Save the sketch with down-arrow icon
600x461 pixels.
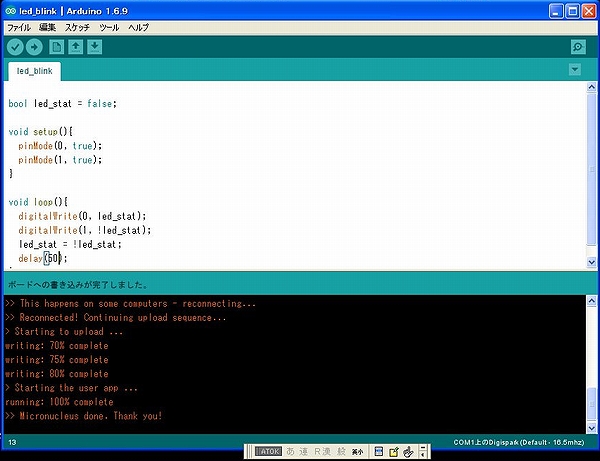95,47
